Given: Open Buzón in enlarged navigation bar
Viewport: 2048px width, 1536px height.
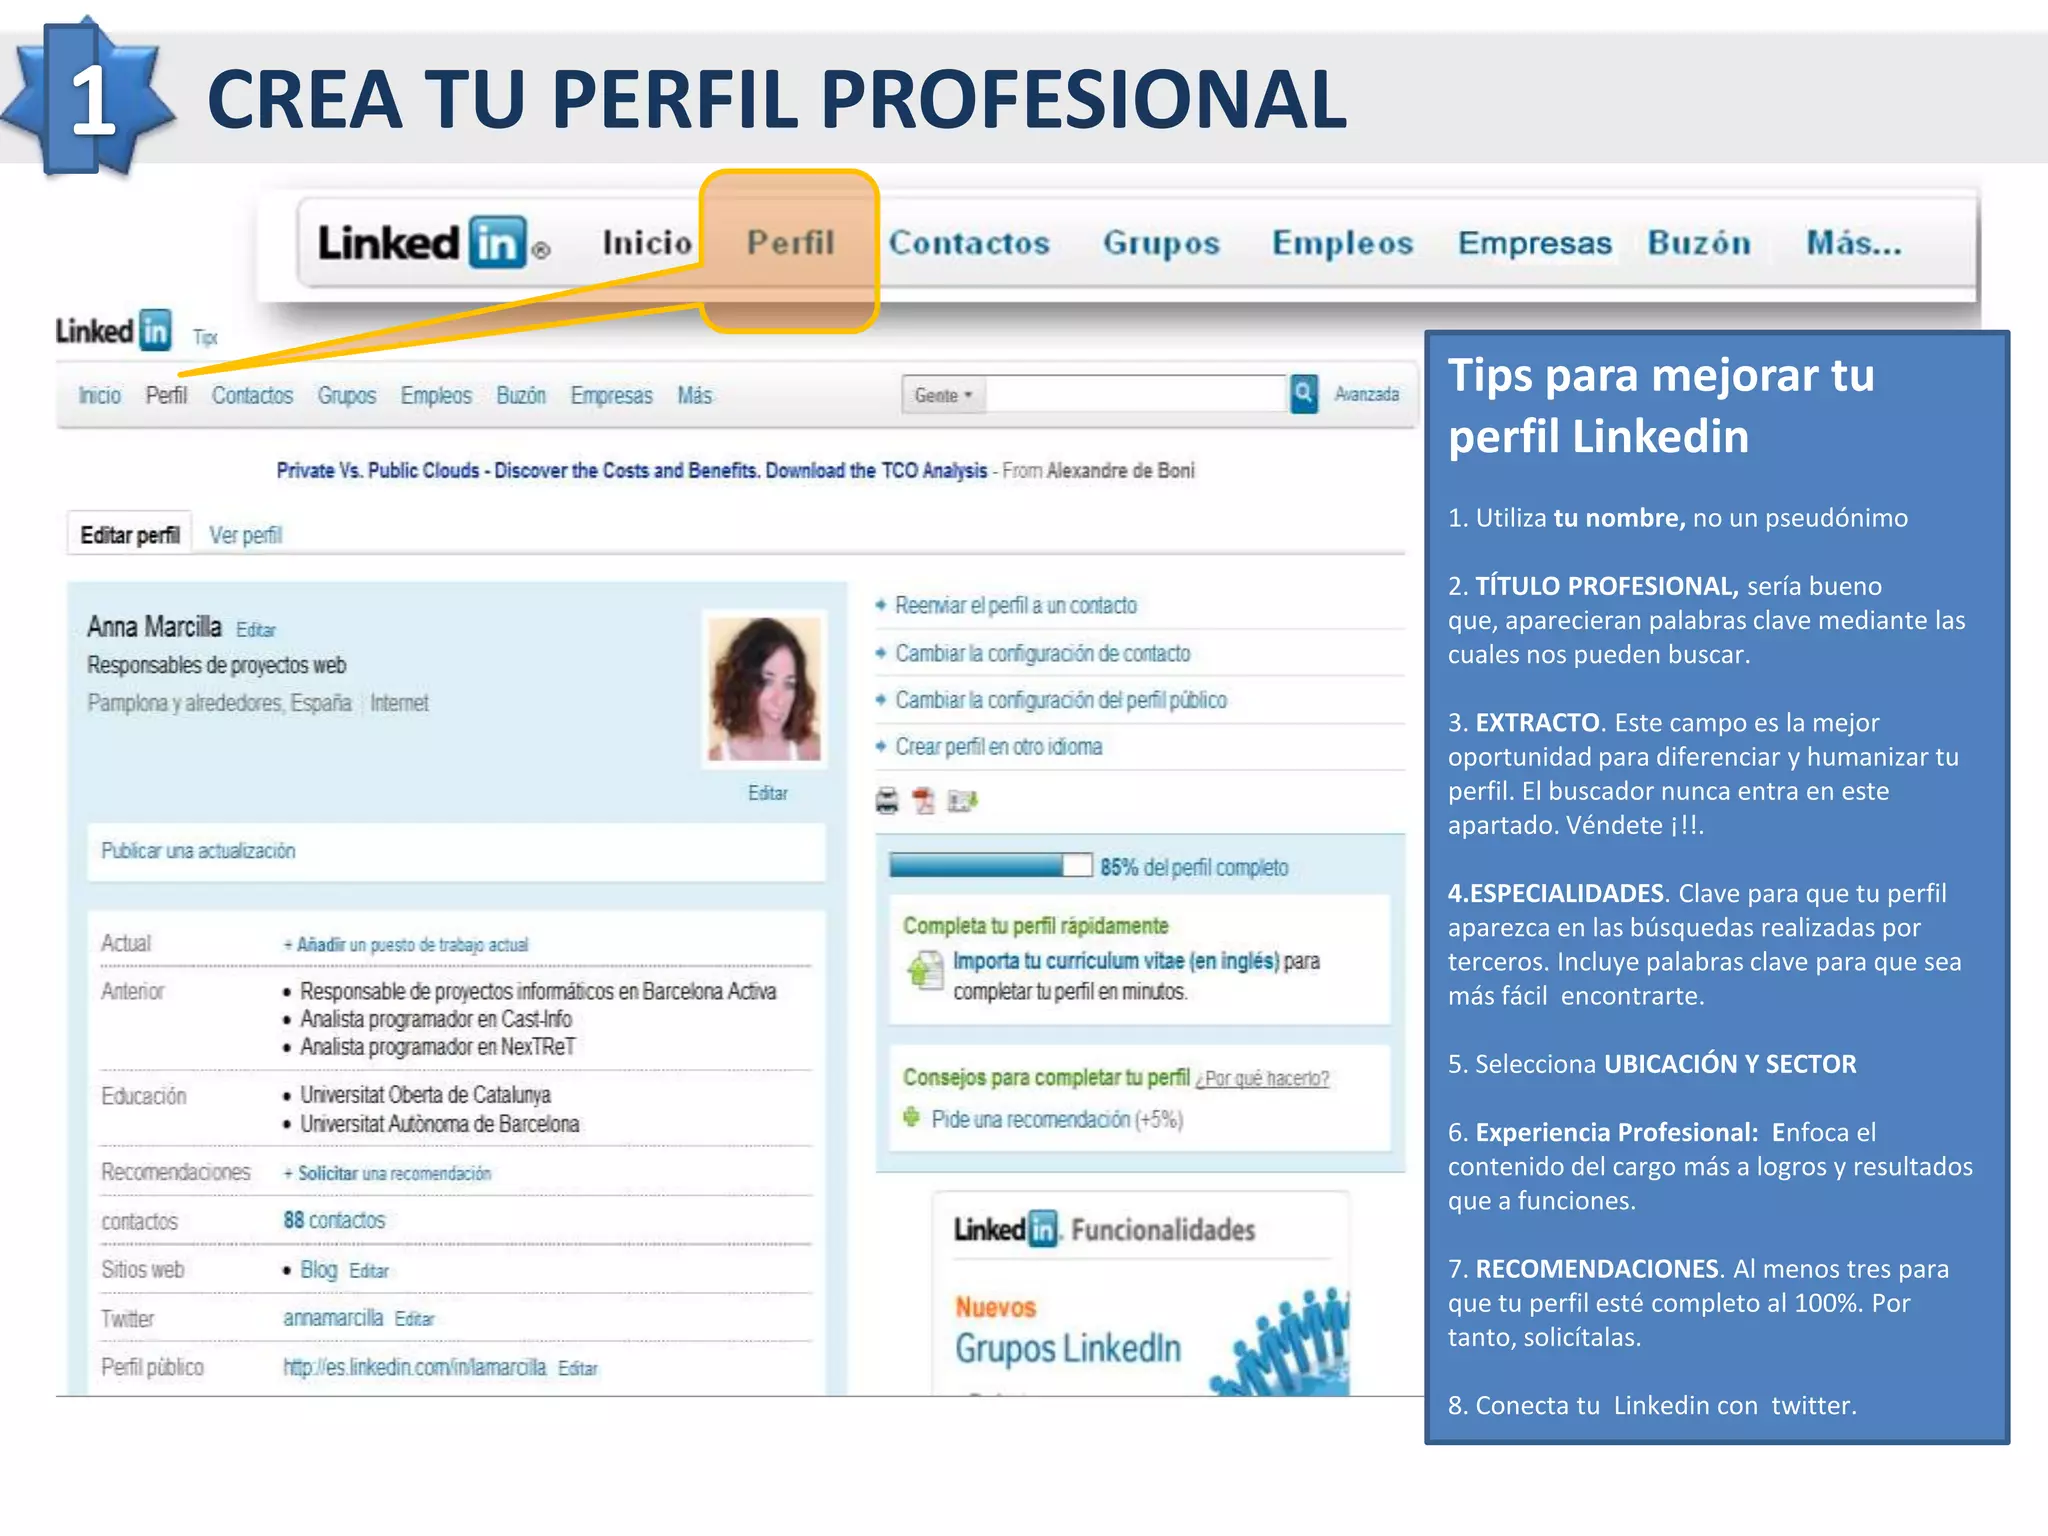Looking at the screenshot, I should pos(1699,243).
